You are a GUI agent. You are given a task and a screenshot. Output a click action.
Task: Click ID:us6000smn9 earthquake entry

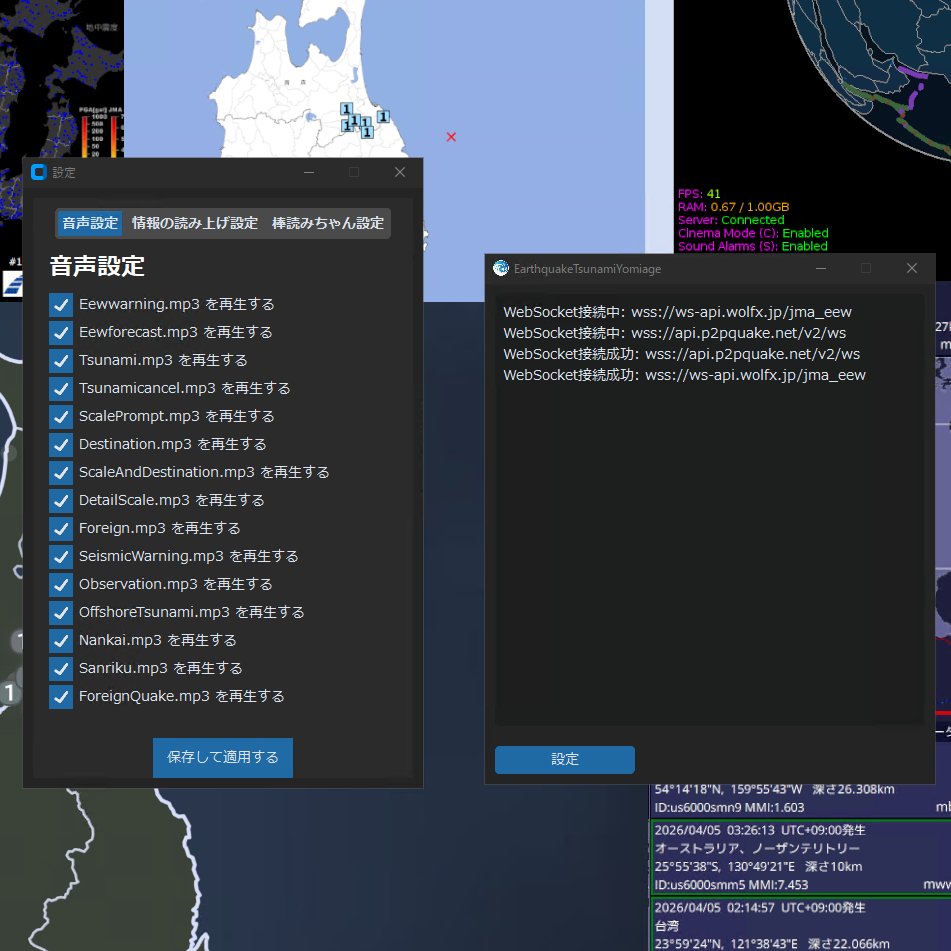pyautogui.click(x=801, y=799)
